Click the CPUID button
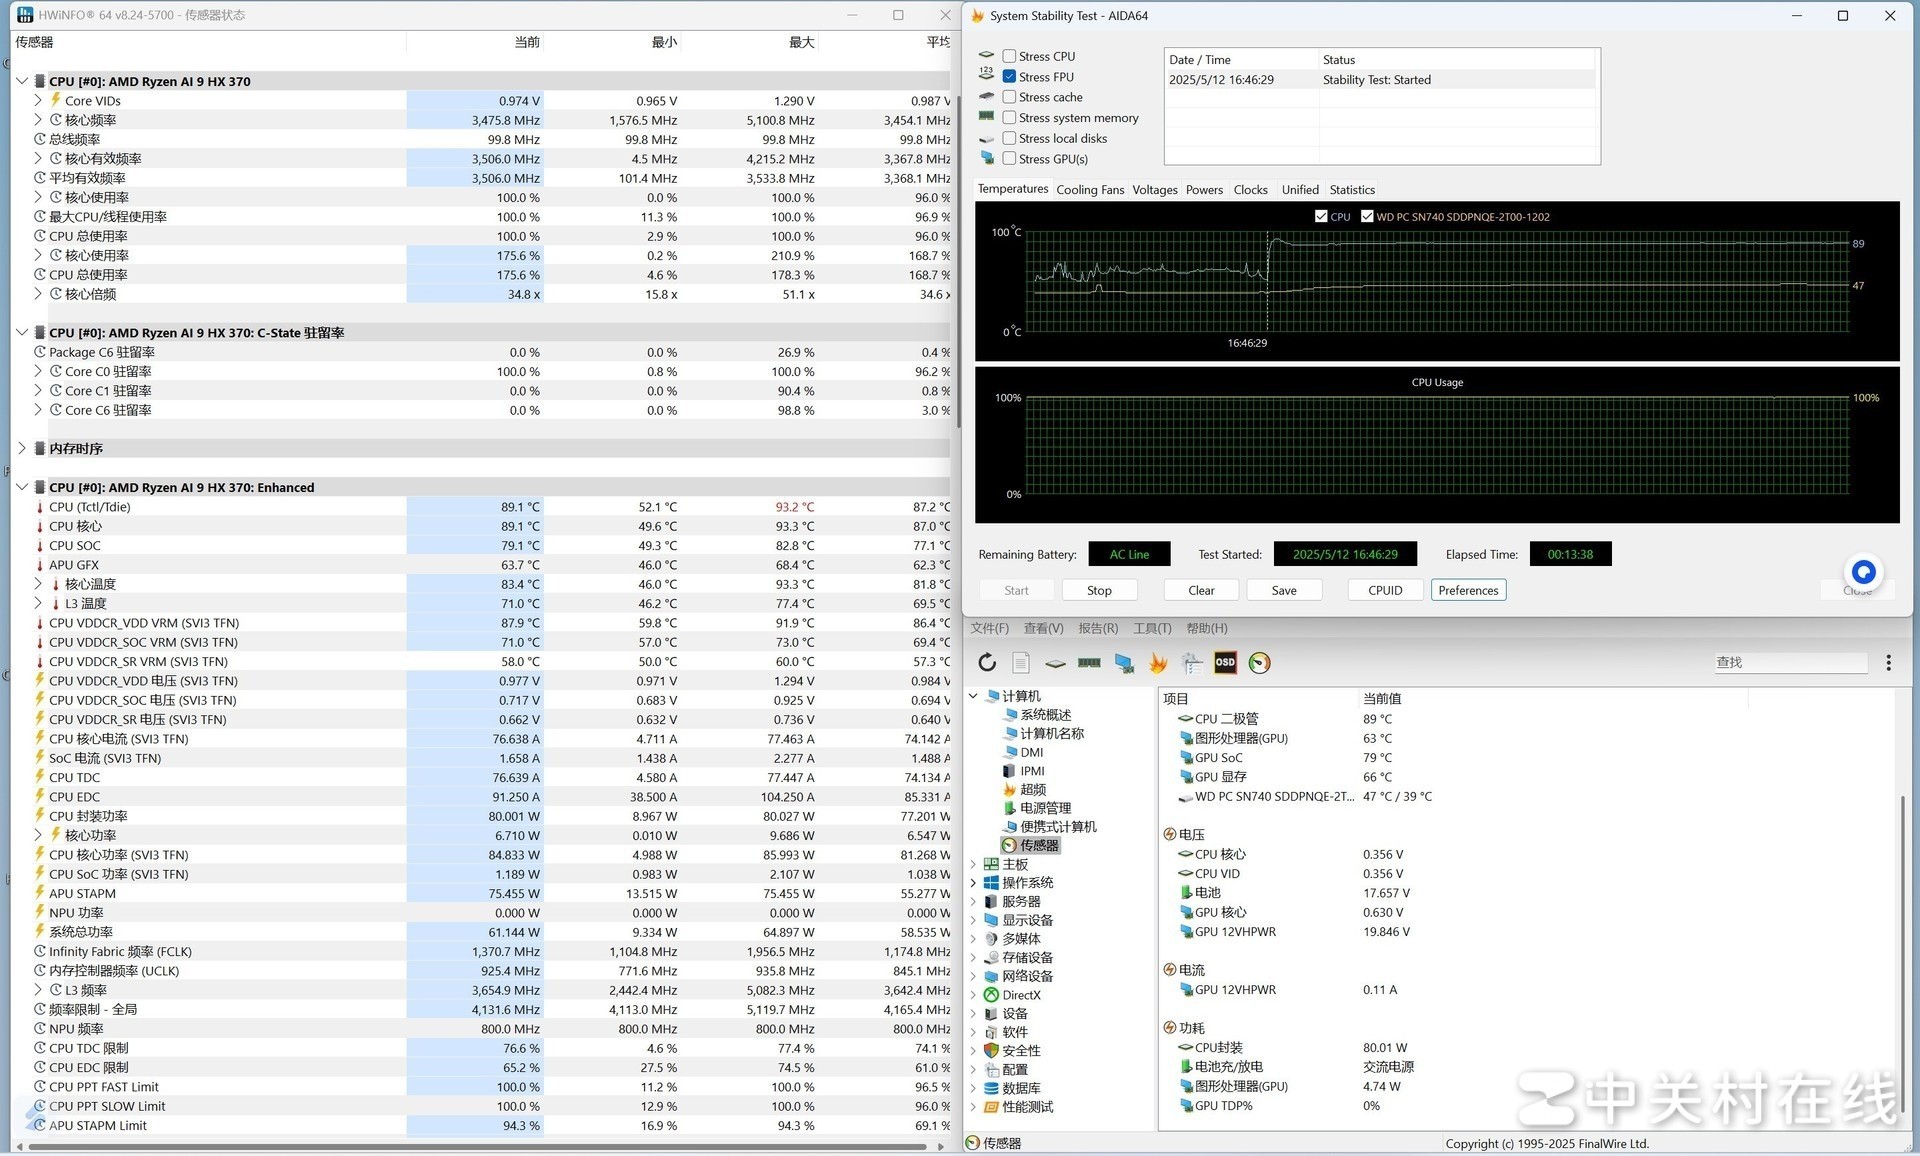 (1385, 590)
